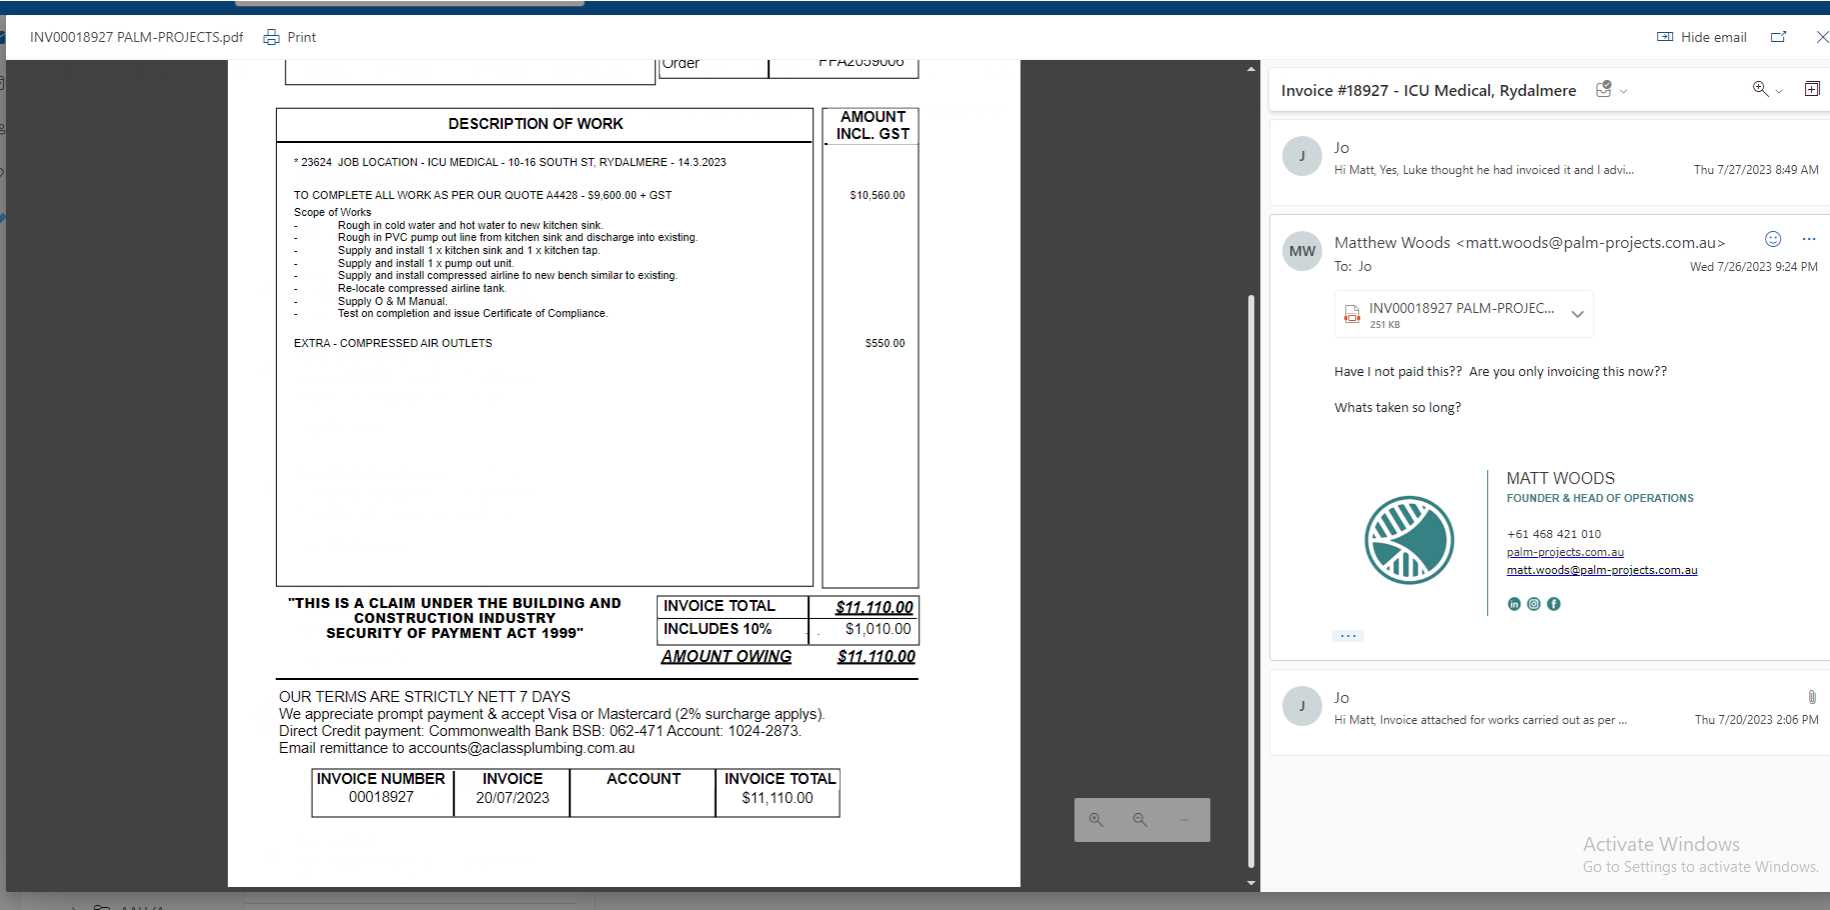Click Palm Projects logo in signature

(x=1409, y=540)
